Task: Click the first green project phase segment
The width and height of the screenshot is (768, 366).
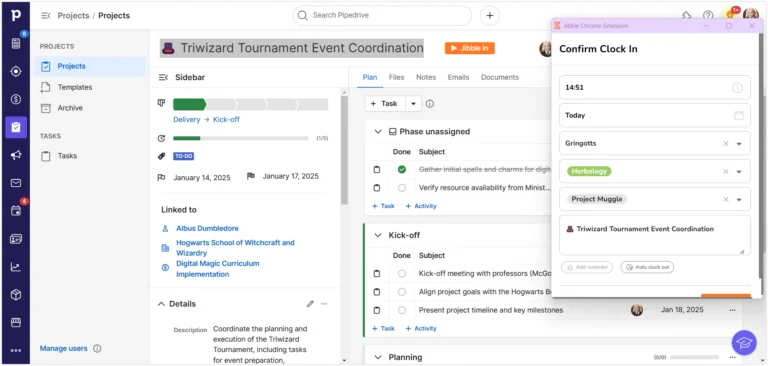Action: tap(189, 104)
